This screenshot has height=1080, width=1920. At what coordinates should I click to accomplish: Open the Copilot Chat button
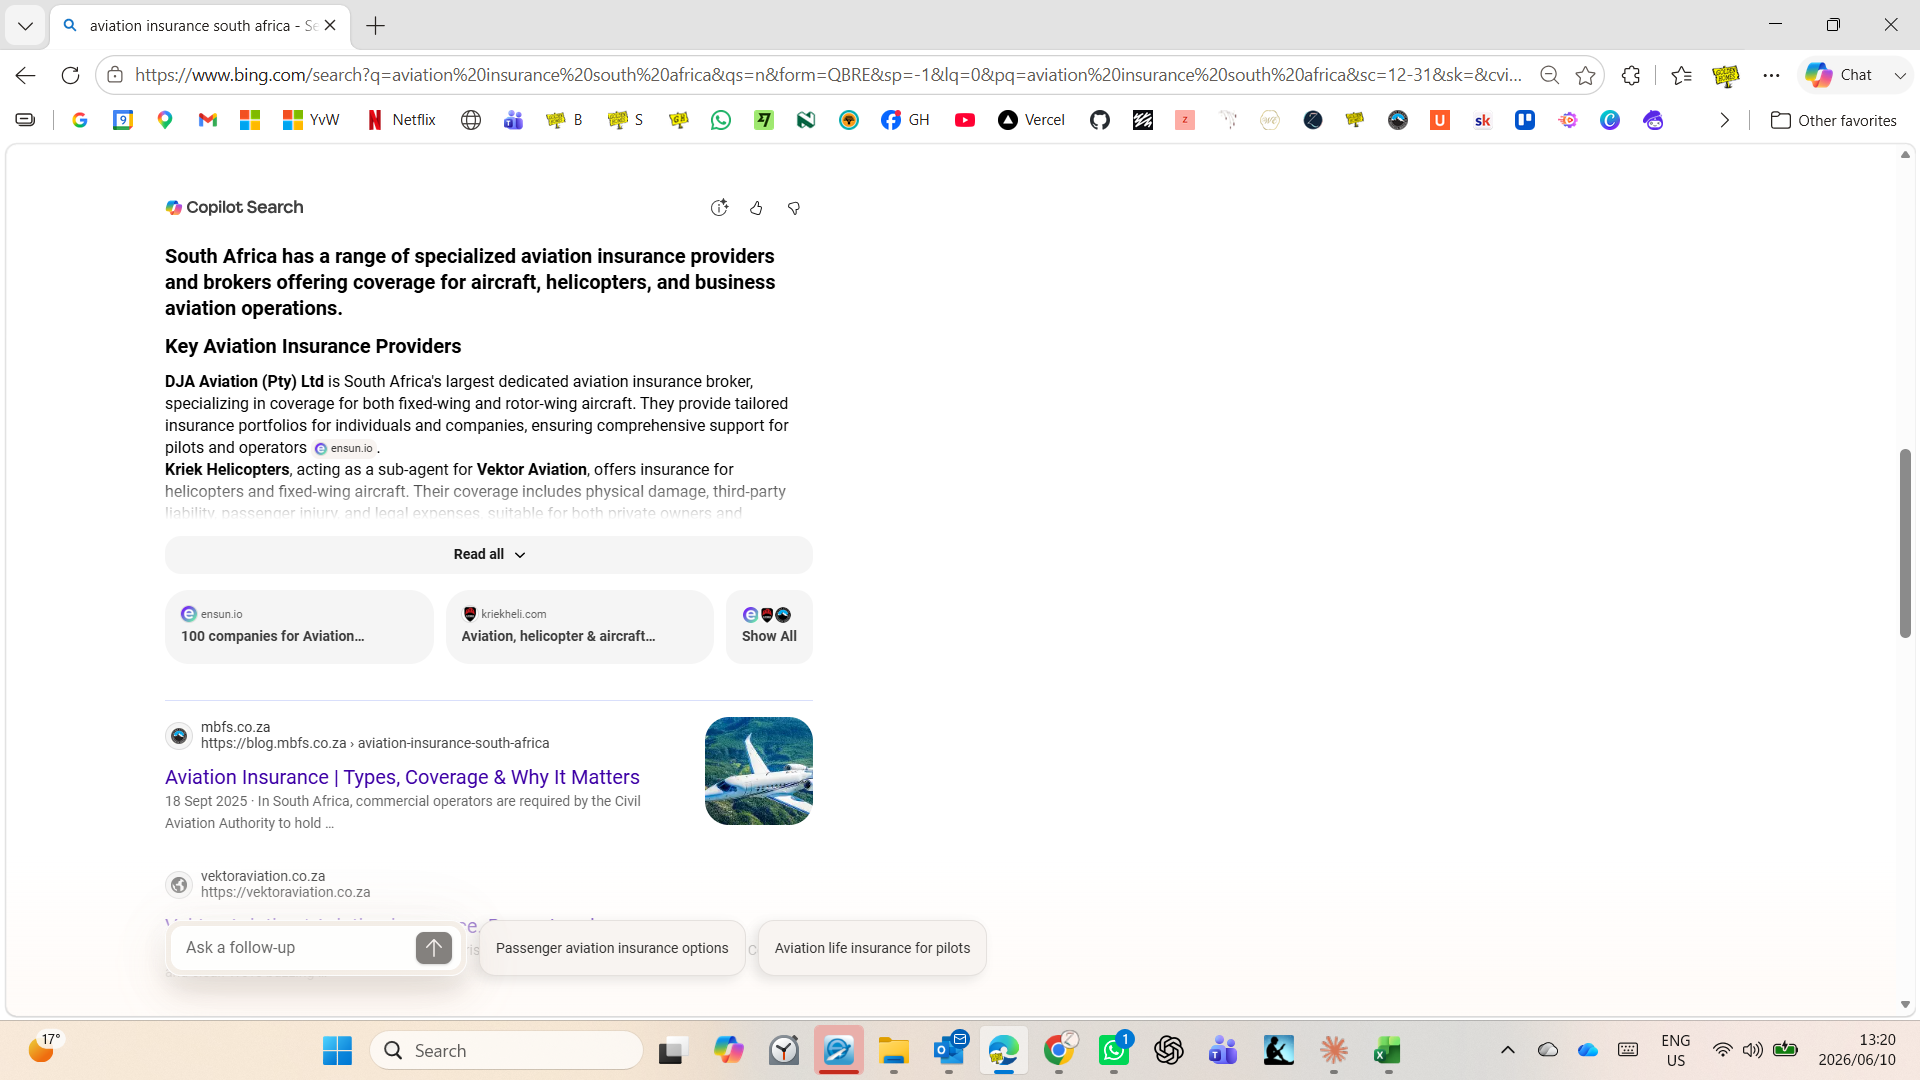tap(1839, 75)
